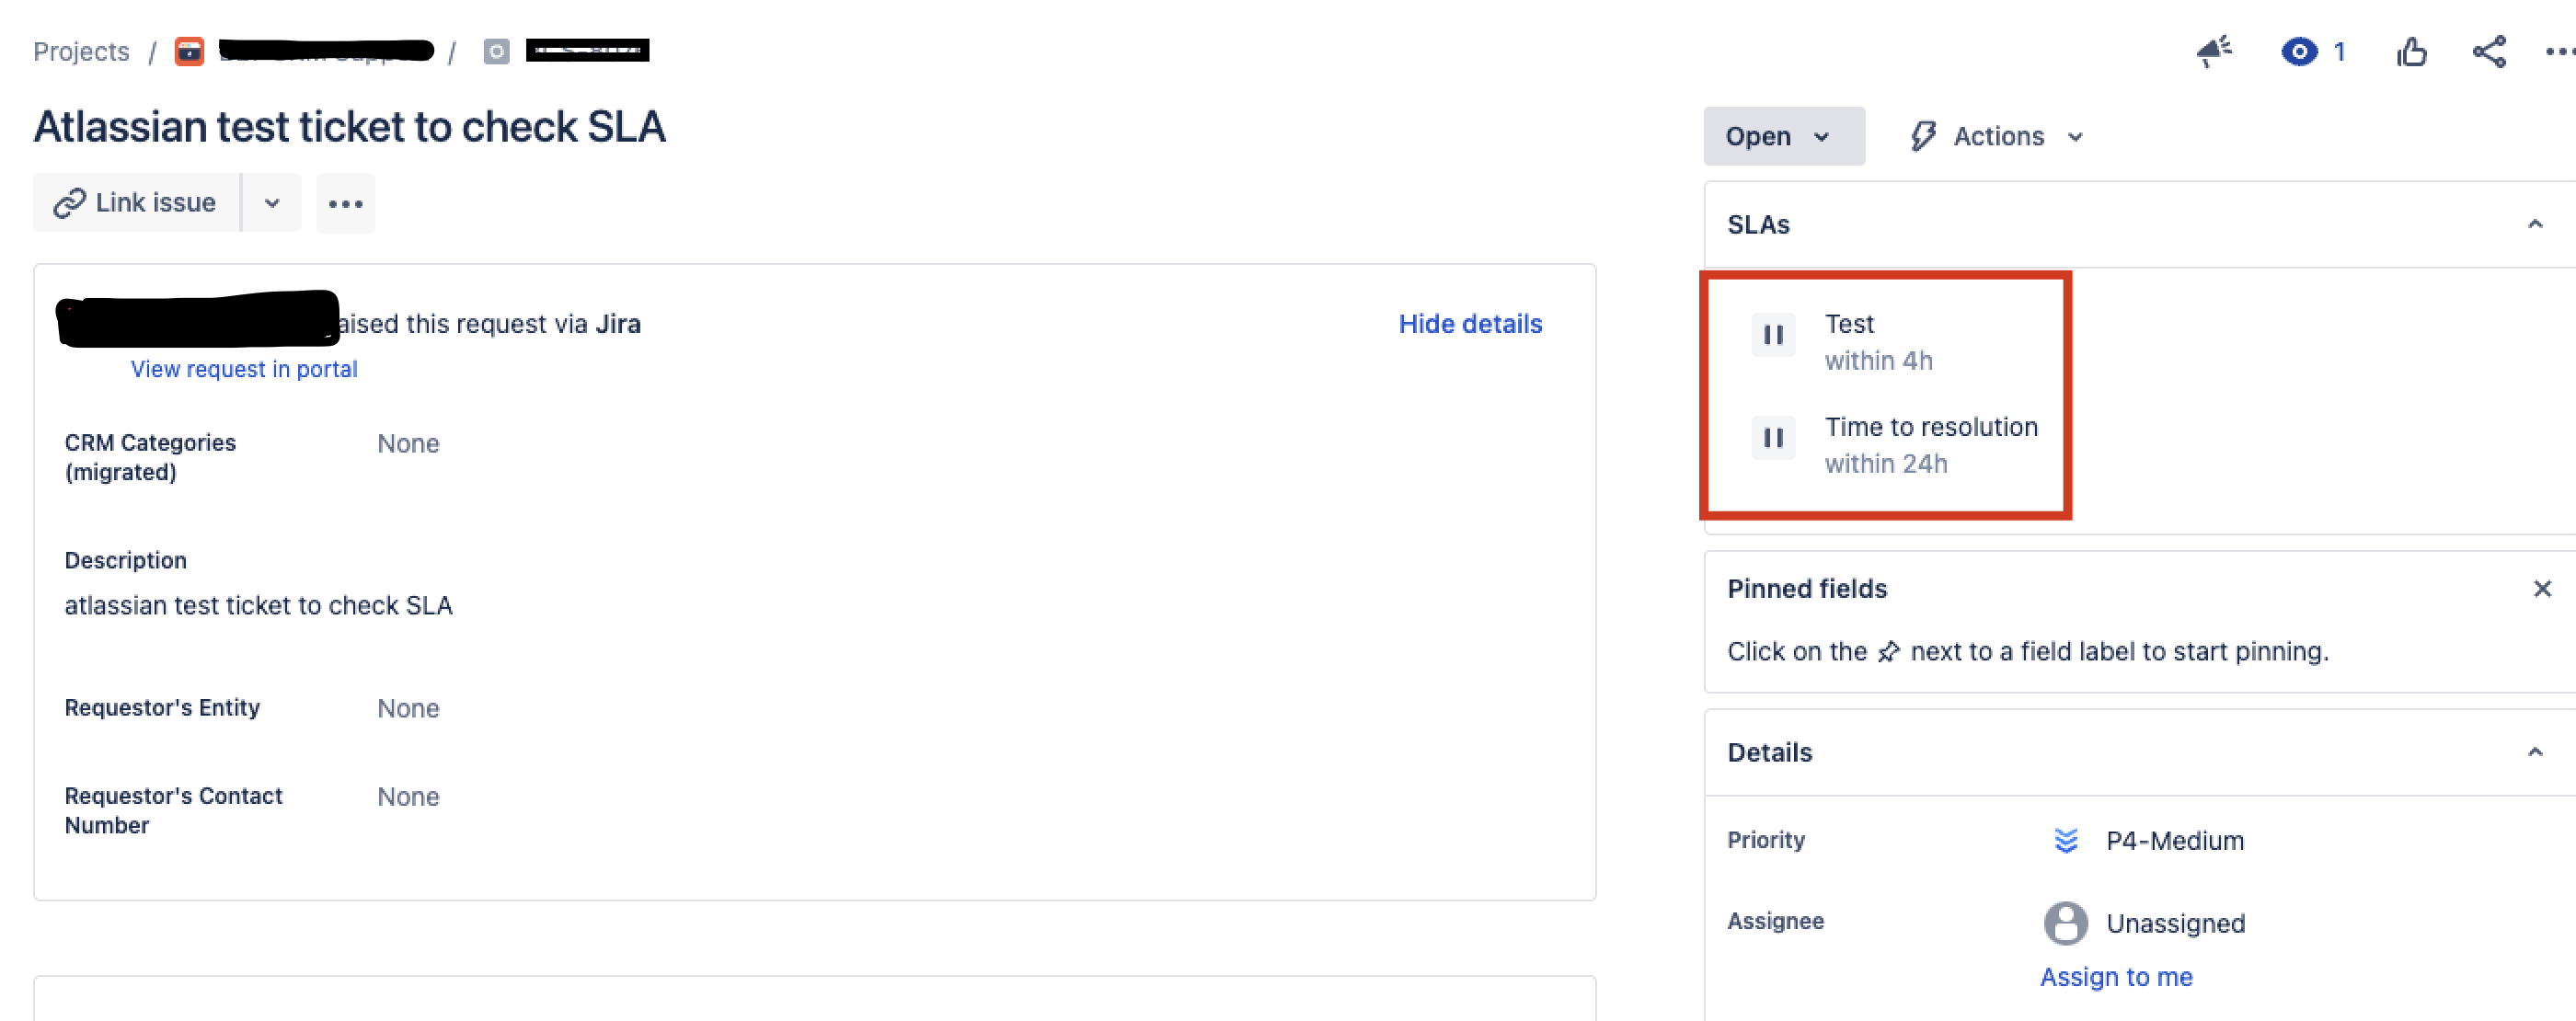2576x1021 pixels.
Task: Click the pause icon beside Test SLA
Action: pos(1772,335)
